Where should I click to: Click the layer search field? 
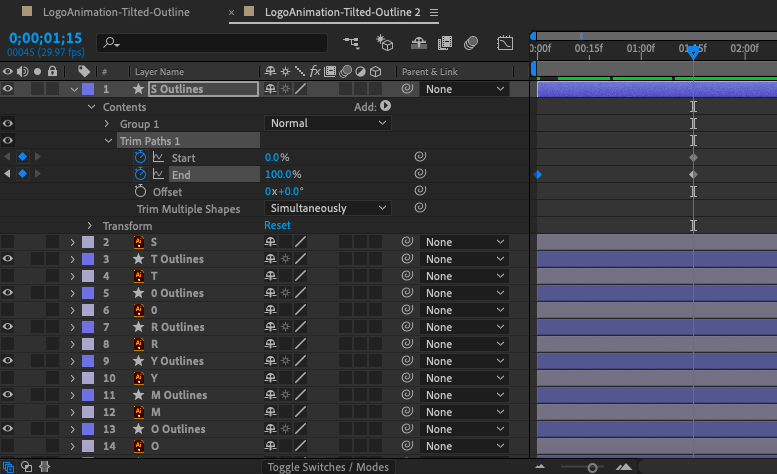tap(215, 43)
